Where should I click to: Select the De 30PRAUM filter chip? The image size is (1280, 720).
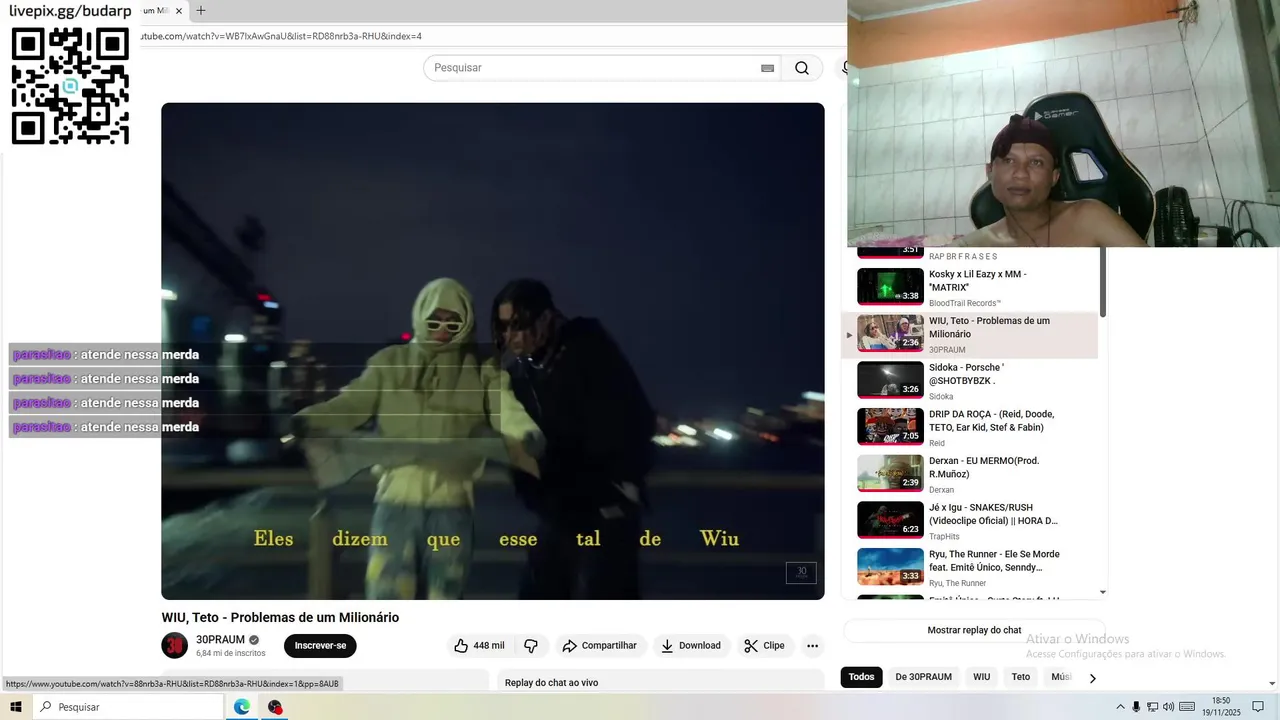923,677
